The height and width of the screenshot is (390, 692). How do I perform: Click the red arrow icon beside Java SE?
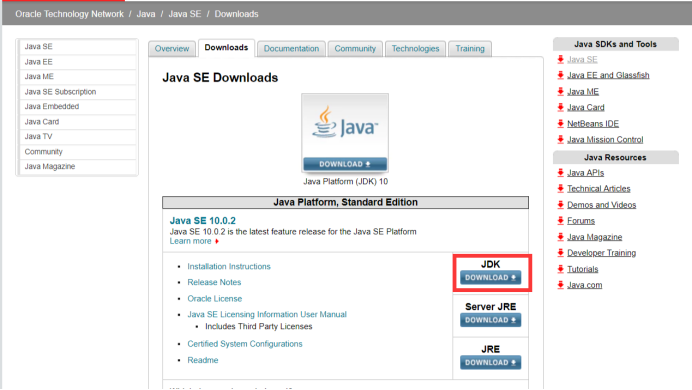(560, 60)
